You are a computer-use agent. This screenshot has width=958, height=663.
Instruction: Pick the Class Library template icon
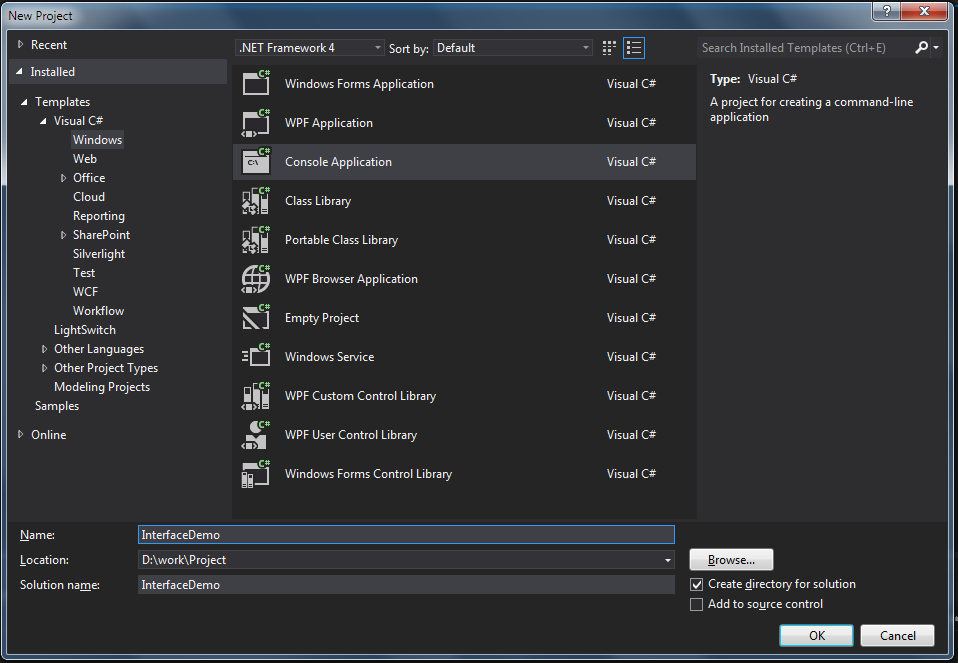256,200
